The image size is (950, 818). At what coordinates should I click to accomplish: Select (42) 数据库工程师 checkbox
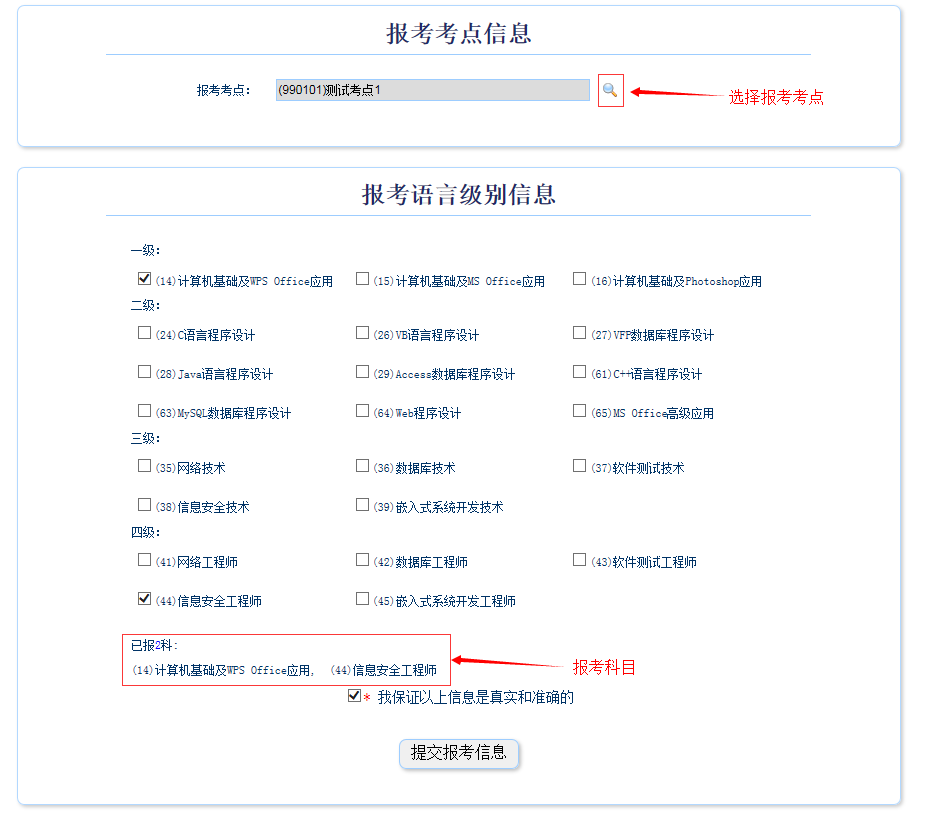coord(362,560)
